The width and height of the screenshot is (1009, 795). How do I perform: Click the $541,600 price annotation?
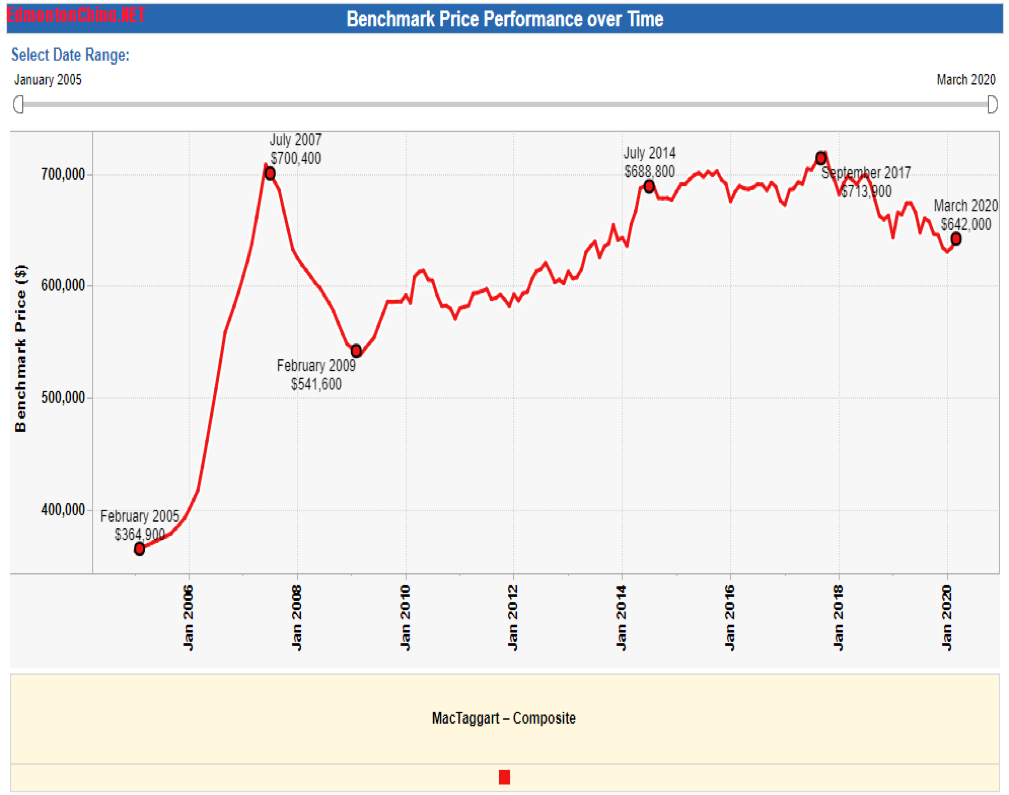click(x=316, y=383)
